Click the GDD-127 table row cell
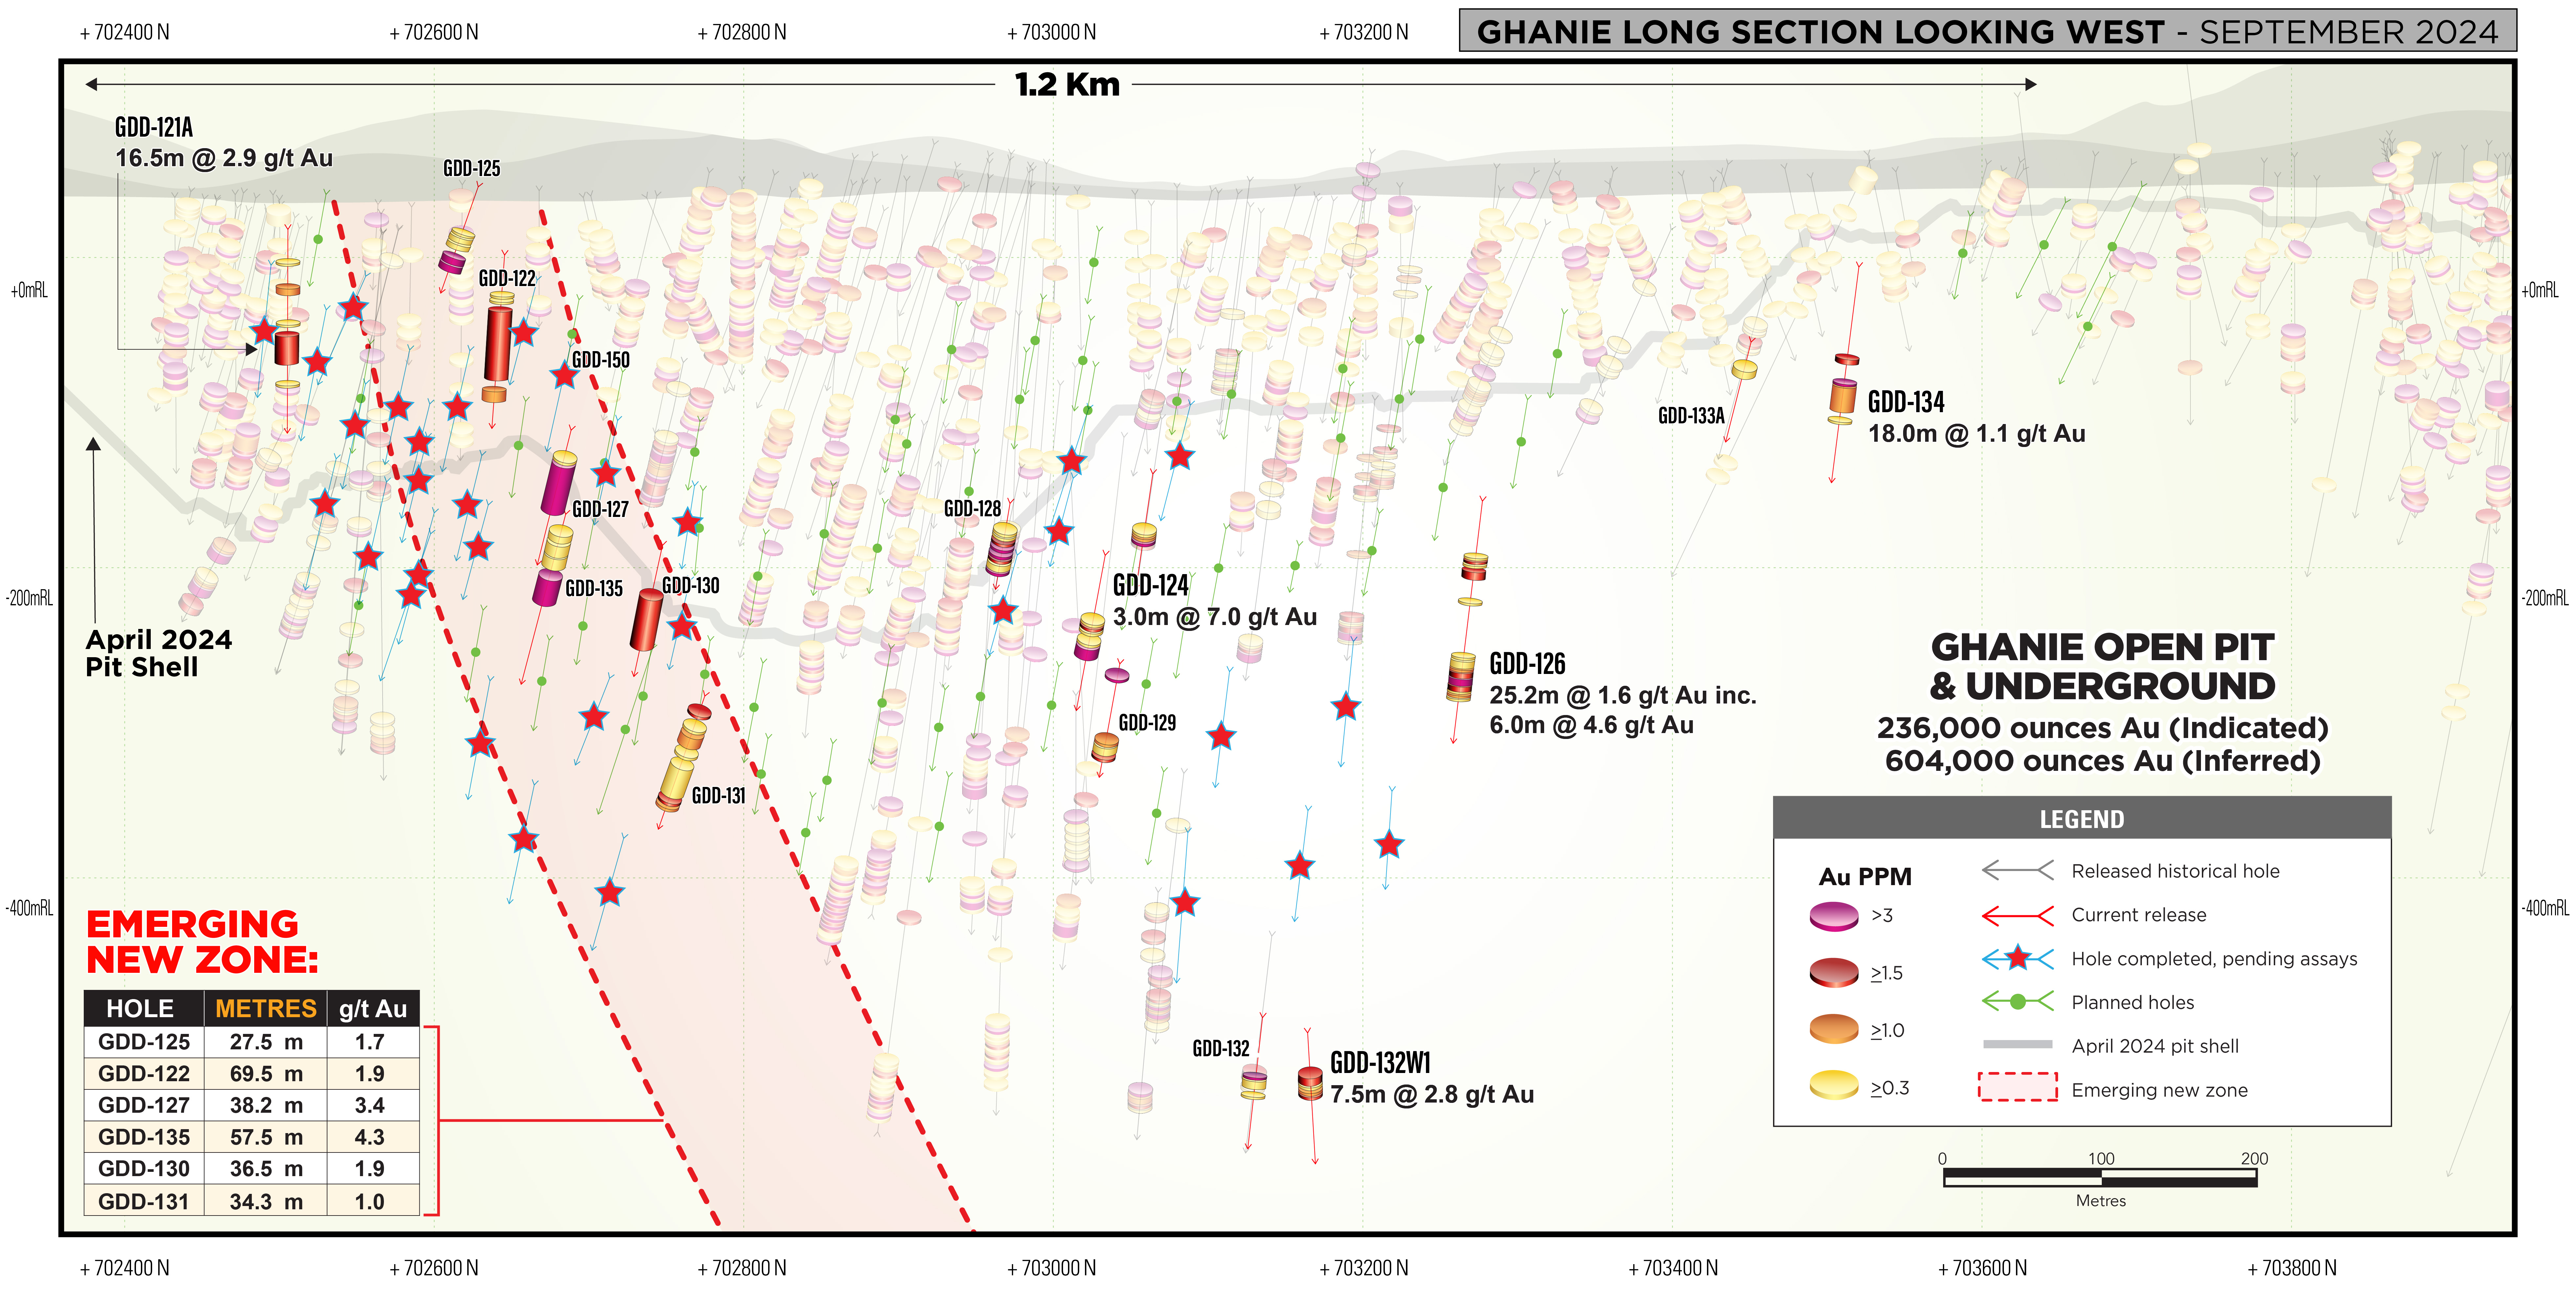Image resolution: width=2576 pixels, height=1296 pixels. click(144, 1106)
